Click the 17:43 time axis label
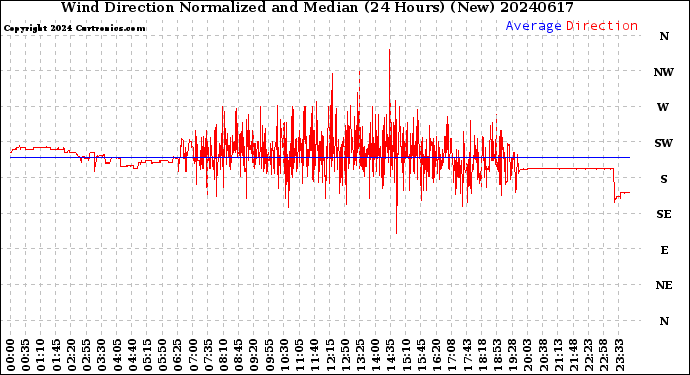 [x=467, y=355]
